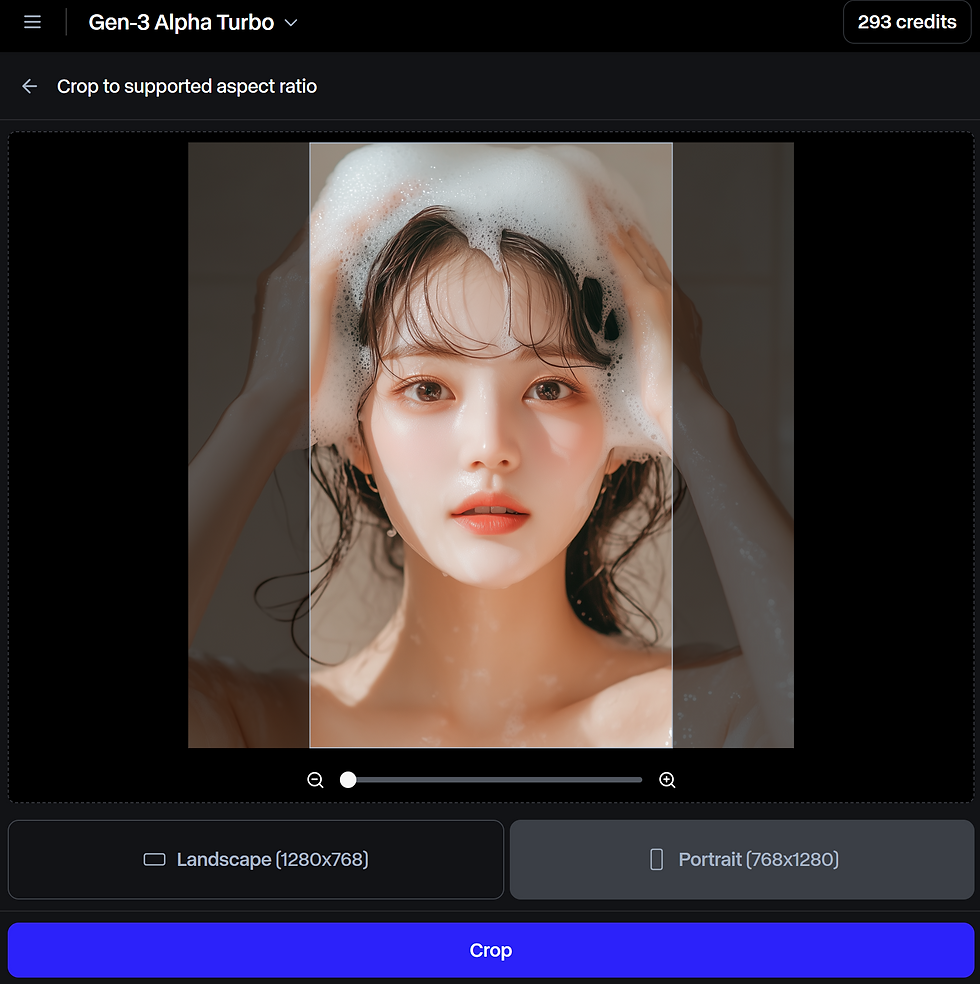Click the white crop frame border
Viewport: 980px width, 984px height.
click(x=310, y=445)
